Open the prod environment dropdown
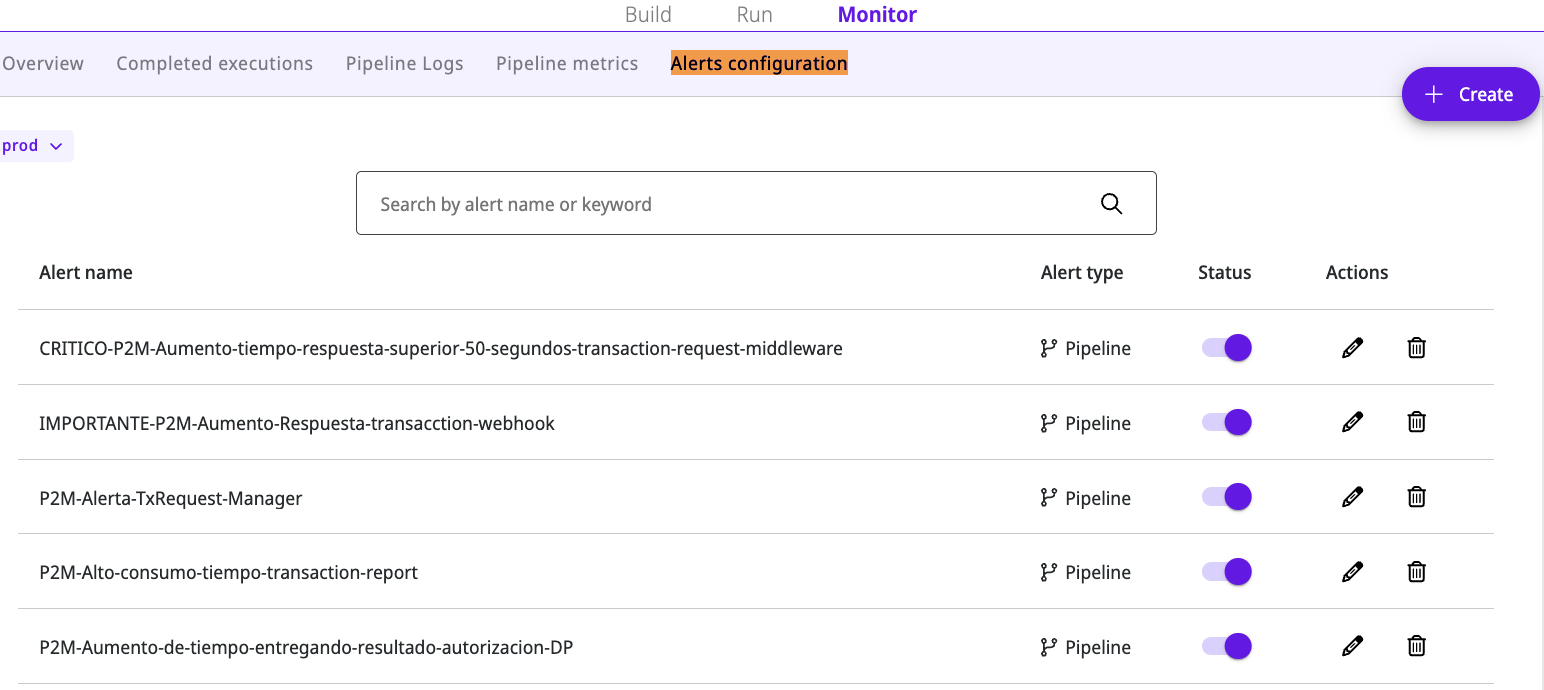 33,146
